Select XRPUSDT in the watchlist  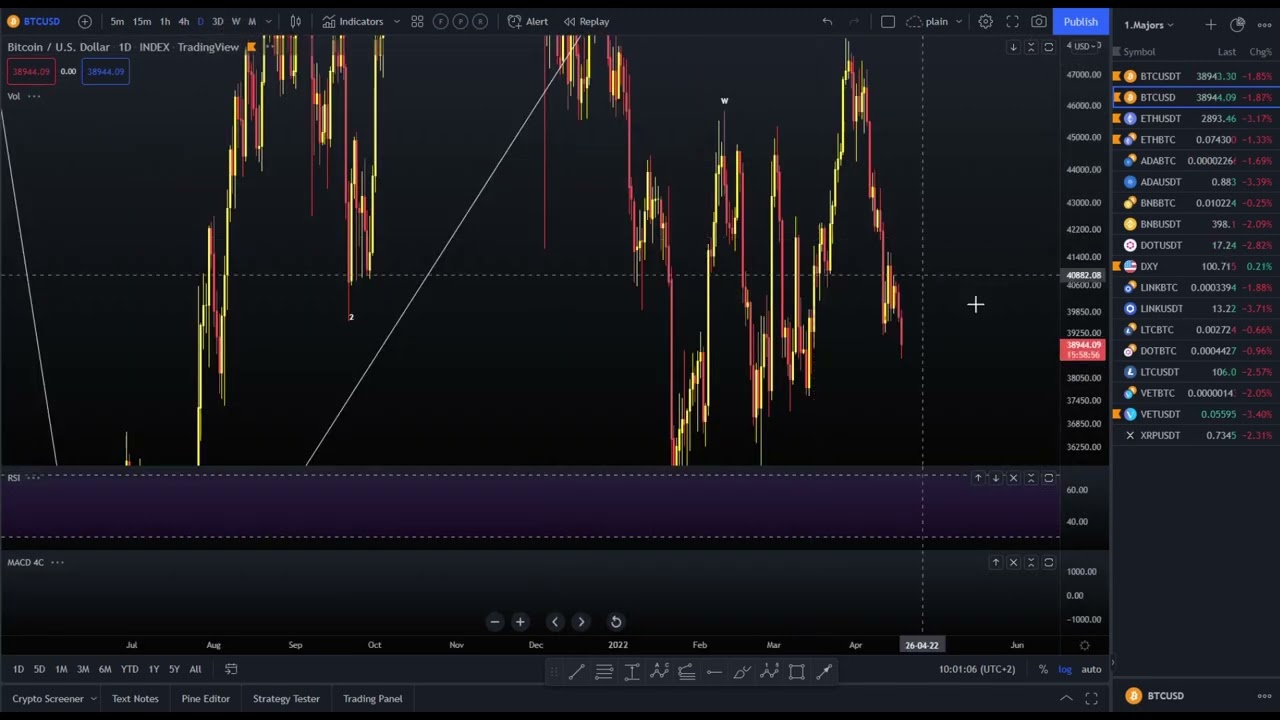[x=1196, y=435]
